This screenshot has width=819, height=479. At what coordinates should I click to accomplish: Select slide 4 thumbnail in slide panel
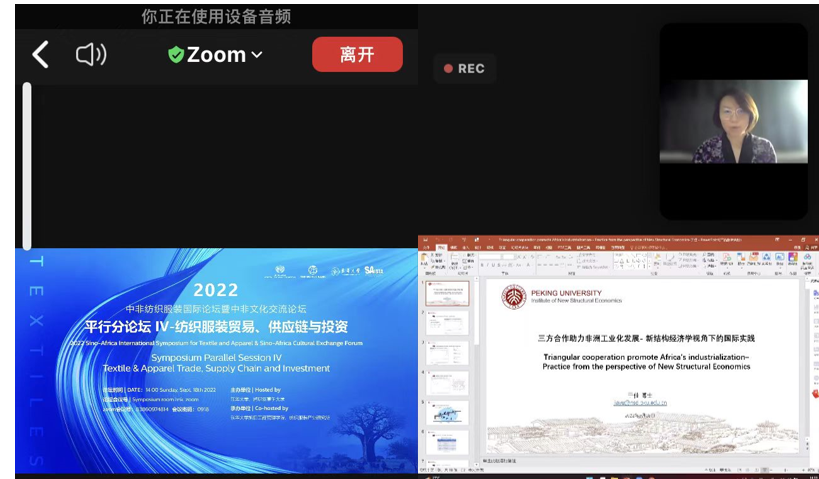(x=447, y=383)
